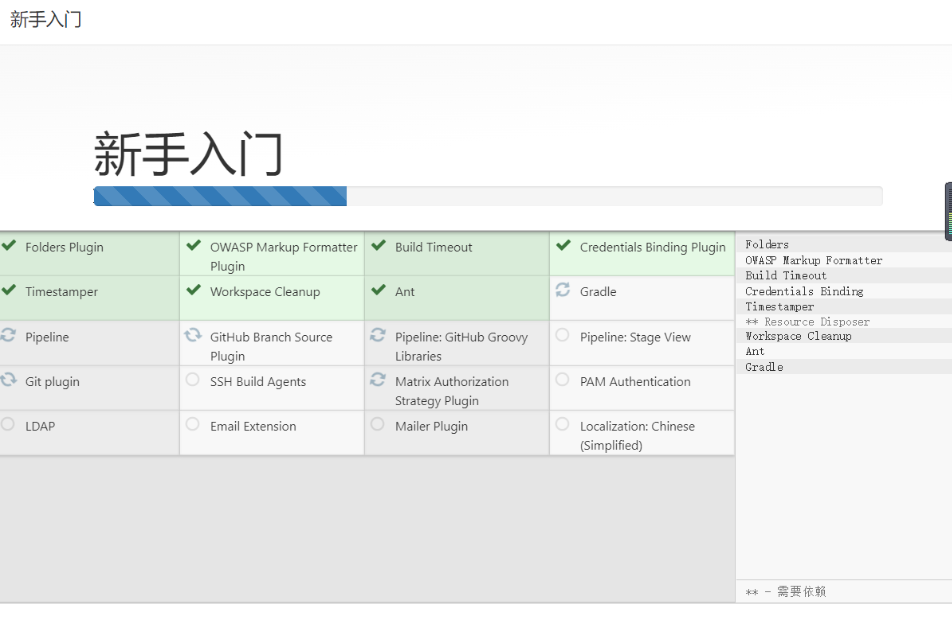Select the Folders Plugin label
The height and width of the screenshot is (621, 952).
pyautogui.click(x=64, y=247)
